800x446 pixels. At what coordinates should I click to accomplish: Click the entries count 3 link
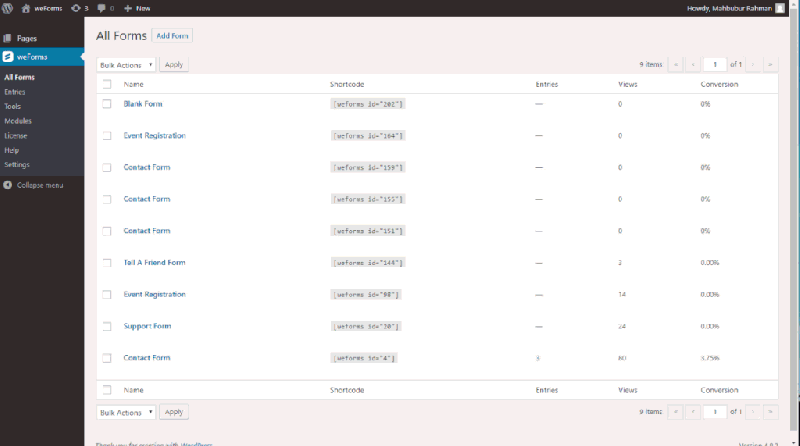pos(538,358)
